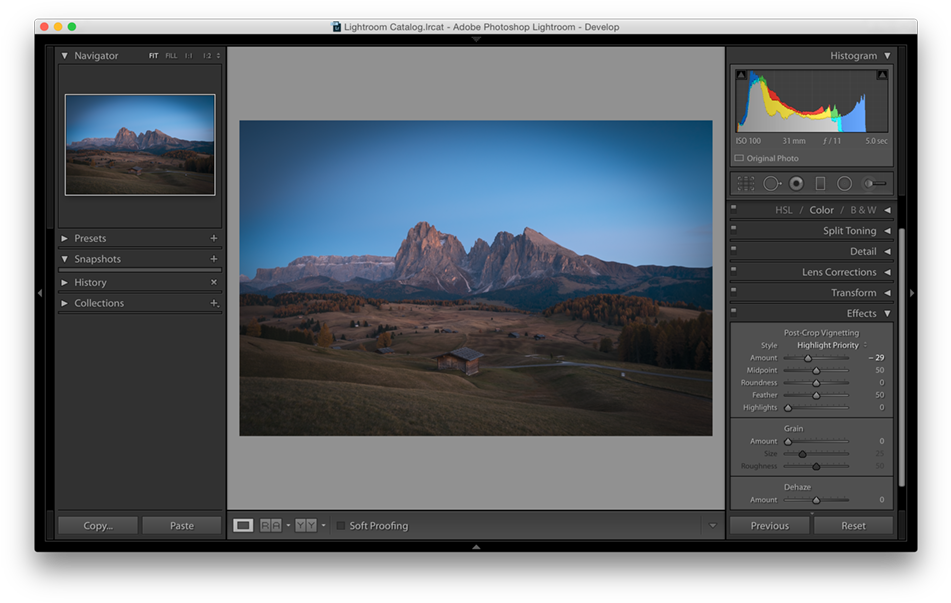The height and width of the screenshot is (603, 951).
Task: Open the before/after view options dropdown arrow
Action: click(323, 525)
